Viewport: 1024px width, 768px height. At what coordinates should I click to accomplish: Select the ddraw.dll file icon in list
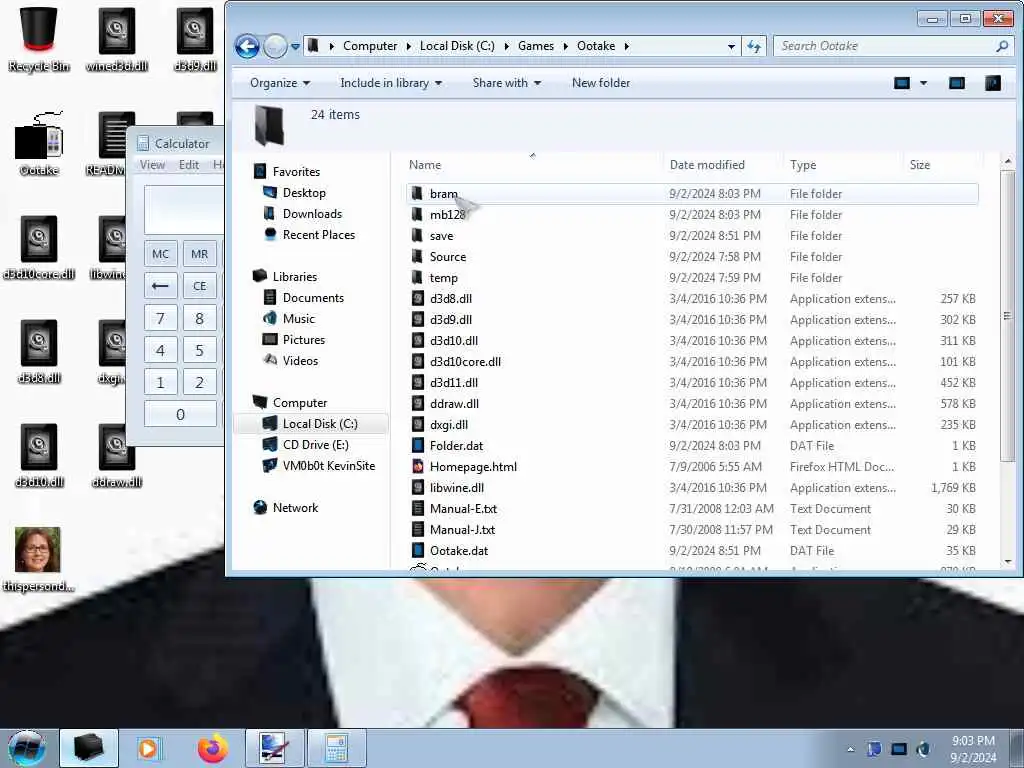pyautogui.click(x=418, y=404)
